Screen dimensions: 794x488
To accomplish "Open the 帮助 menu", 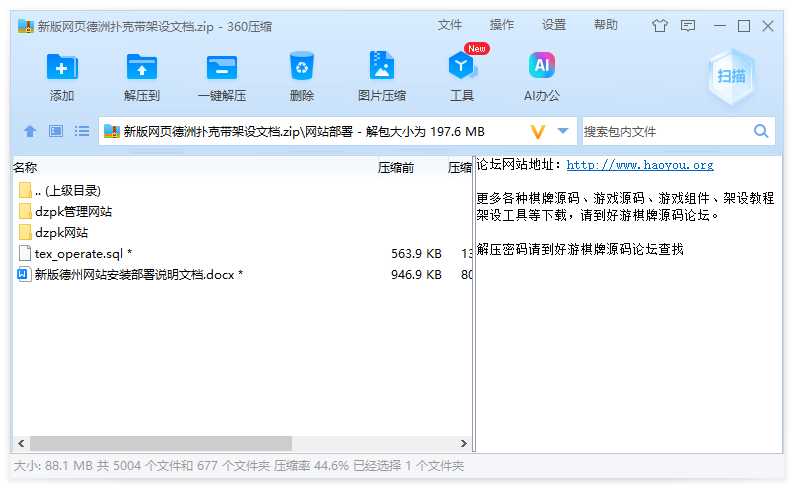I will click(606, 25).
